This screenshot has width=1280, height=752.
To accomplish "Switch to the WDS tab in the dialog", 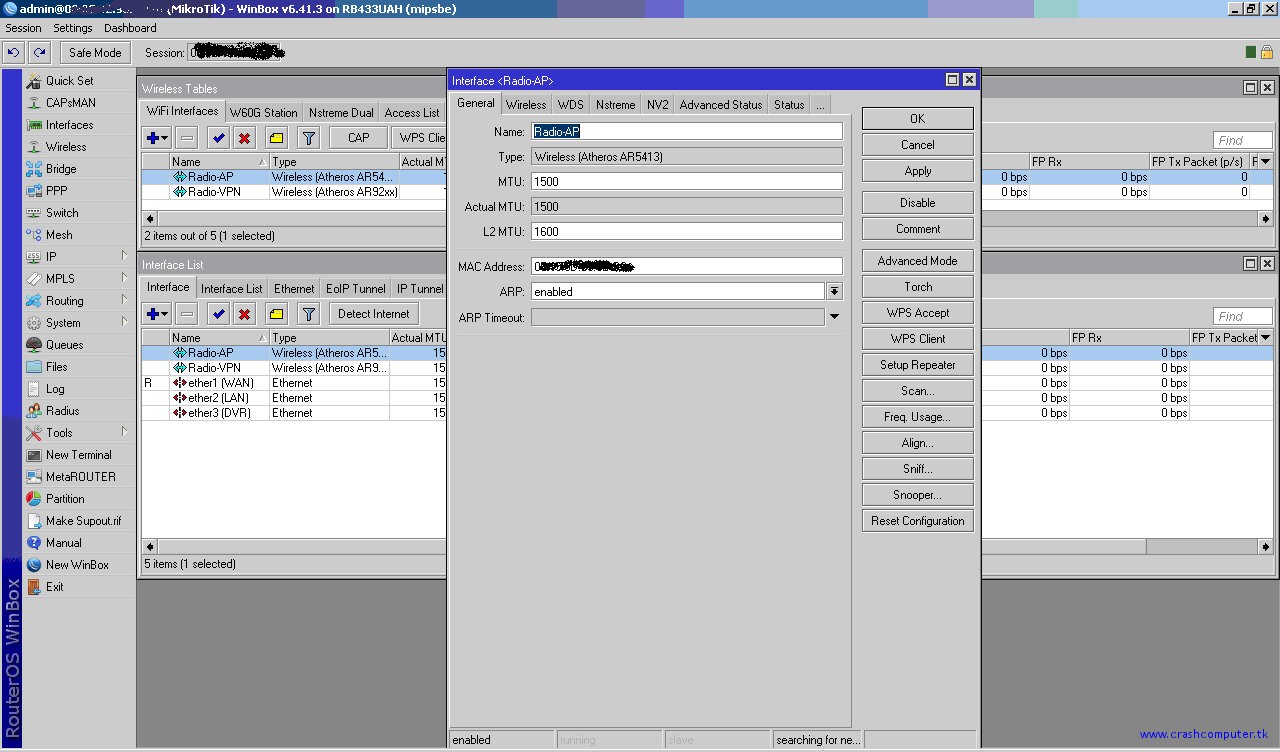I will [x=571, y=104].
